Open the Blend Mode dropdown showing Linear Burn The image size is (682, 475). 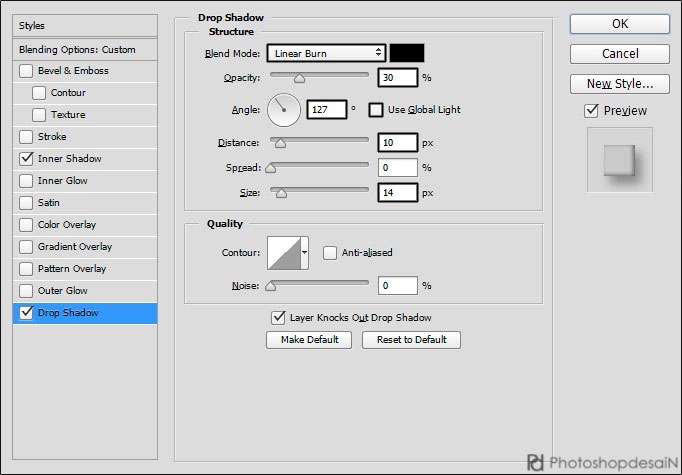click(x=326, y=54)
